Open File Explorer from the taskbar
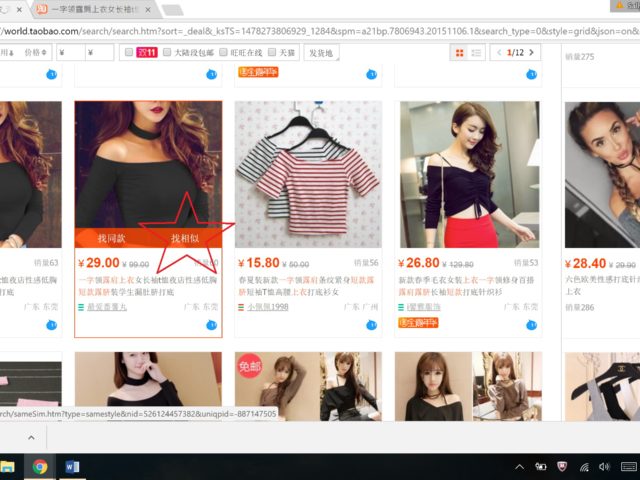This screenshot has height=480, width=640. click(7, 466)
